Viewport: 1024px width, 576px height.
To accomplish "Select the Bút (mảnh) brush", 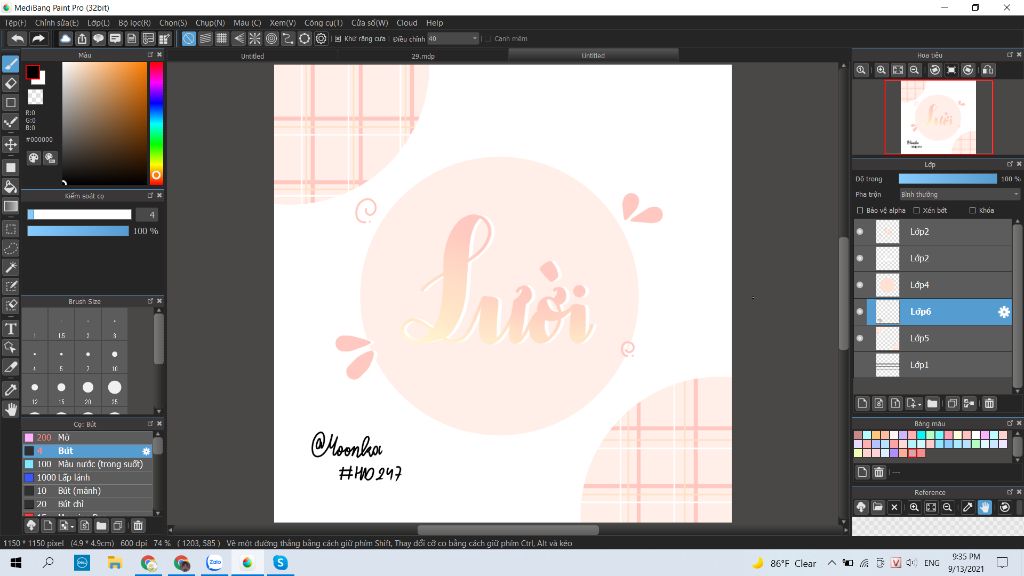I will [88, 491].
